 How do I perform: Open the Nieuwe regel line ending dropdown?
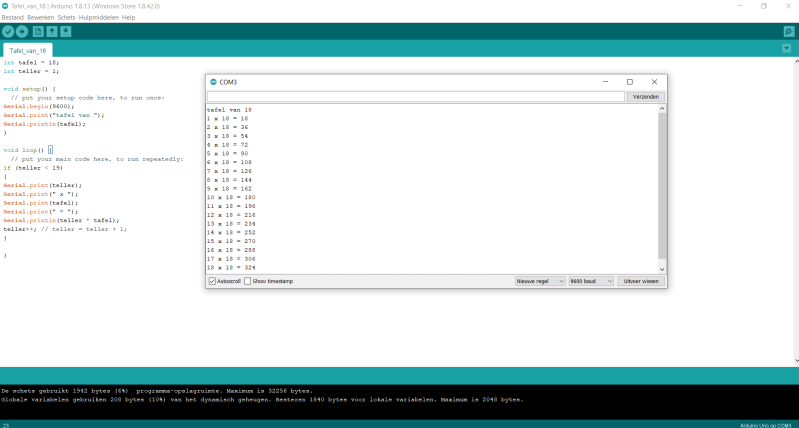pos(540,282)
